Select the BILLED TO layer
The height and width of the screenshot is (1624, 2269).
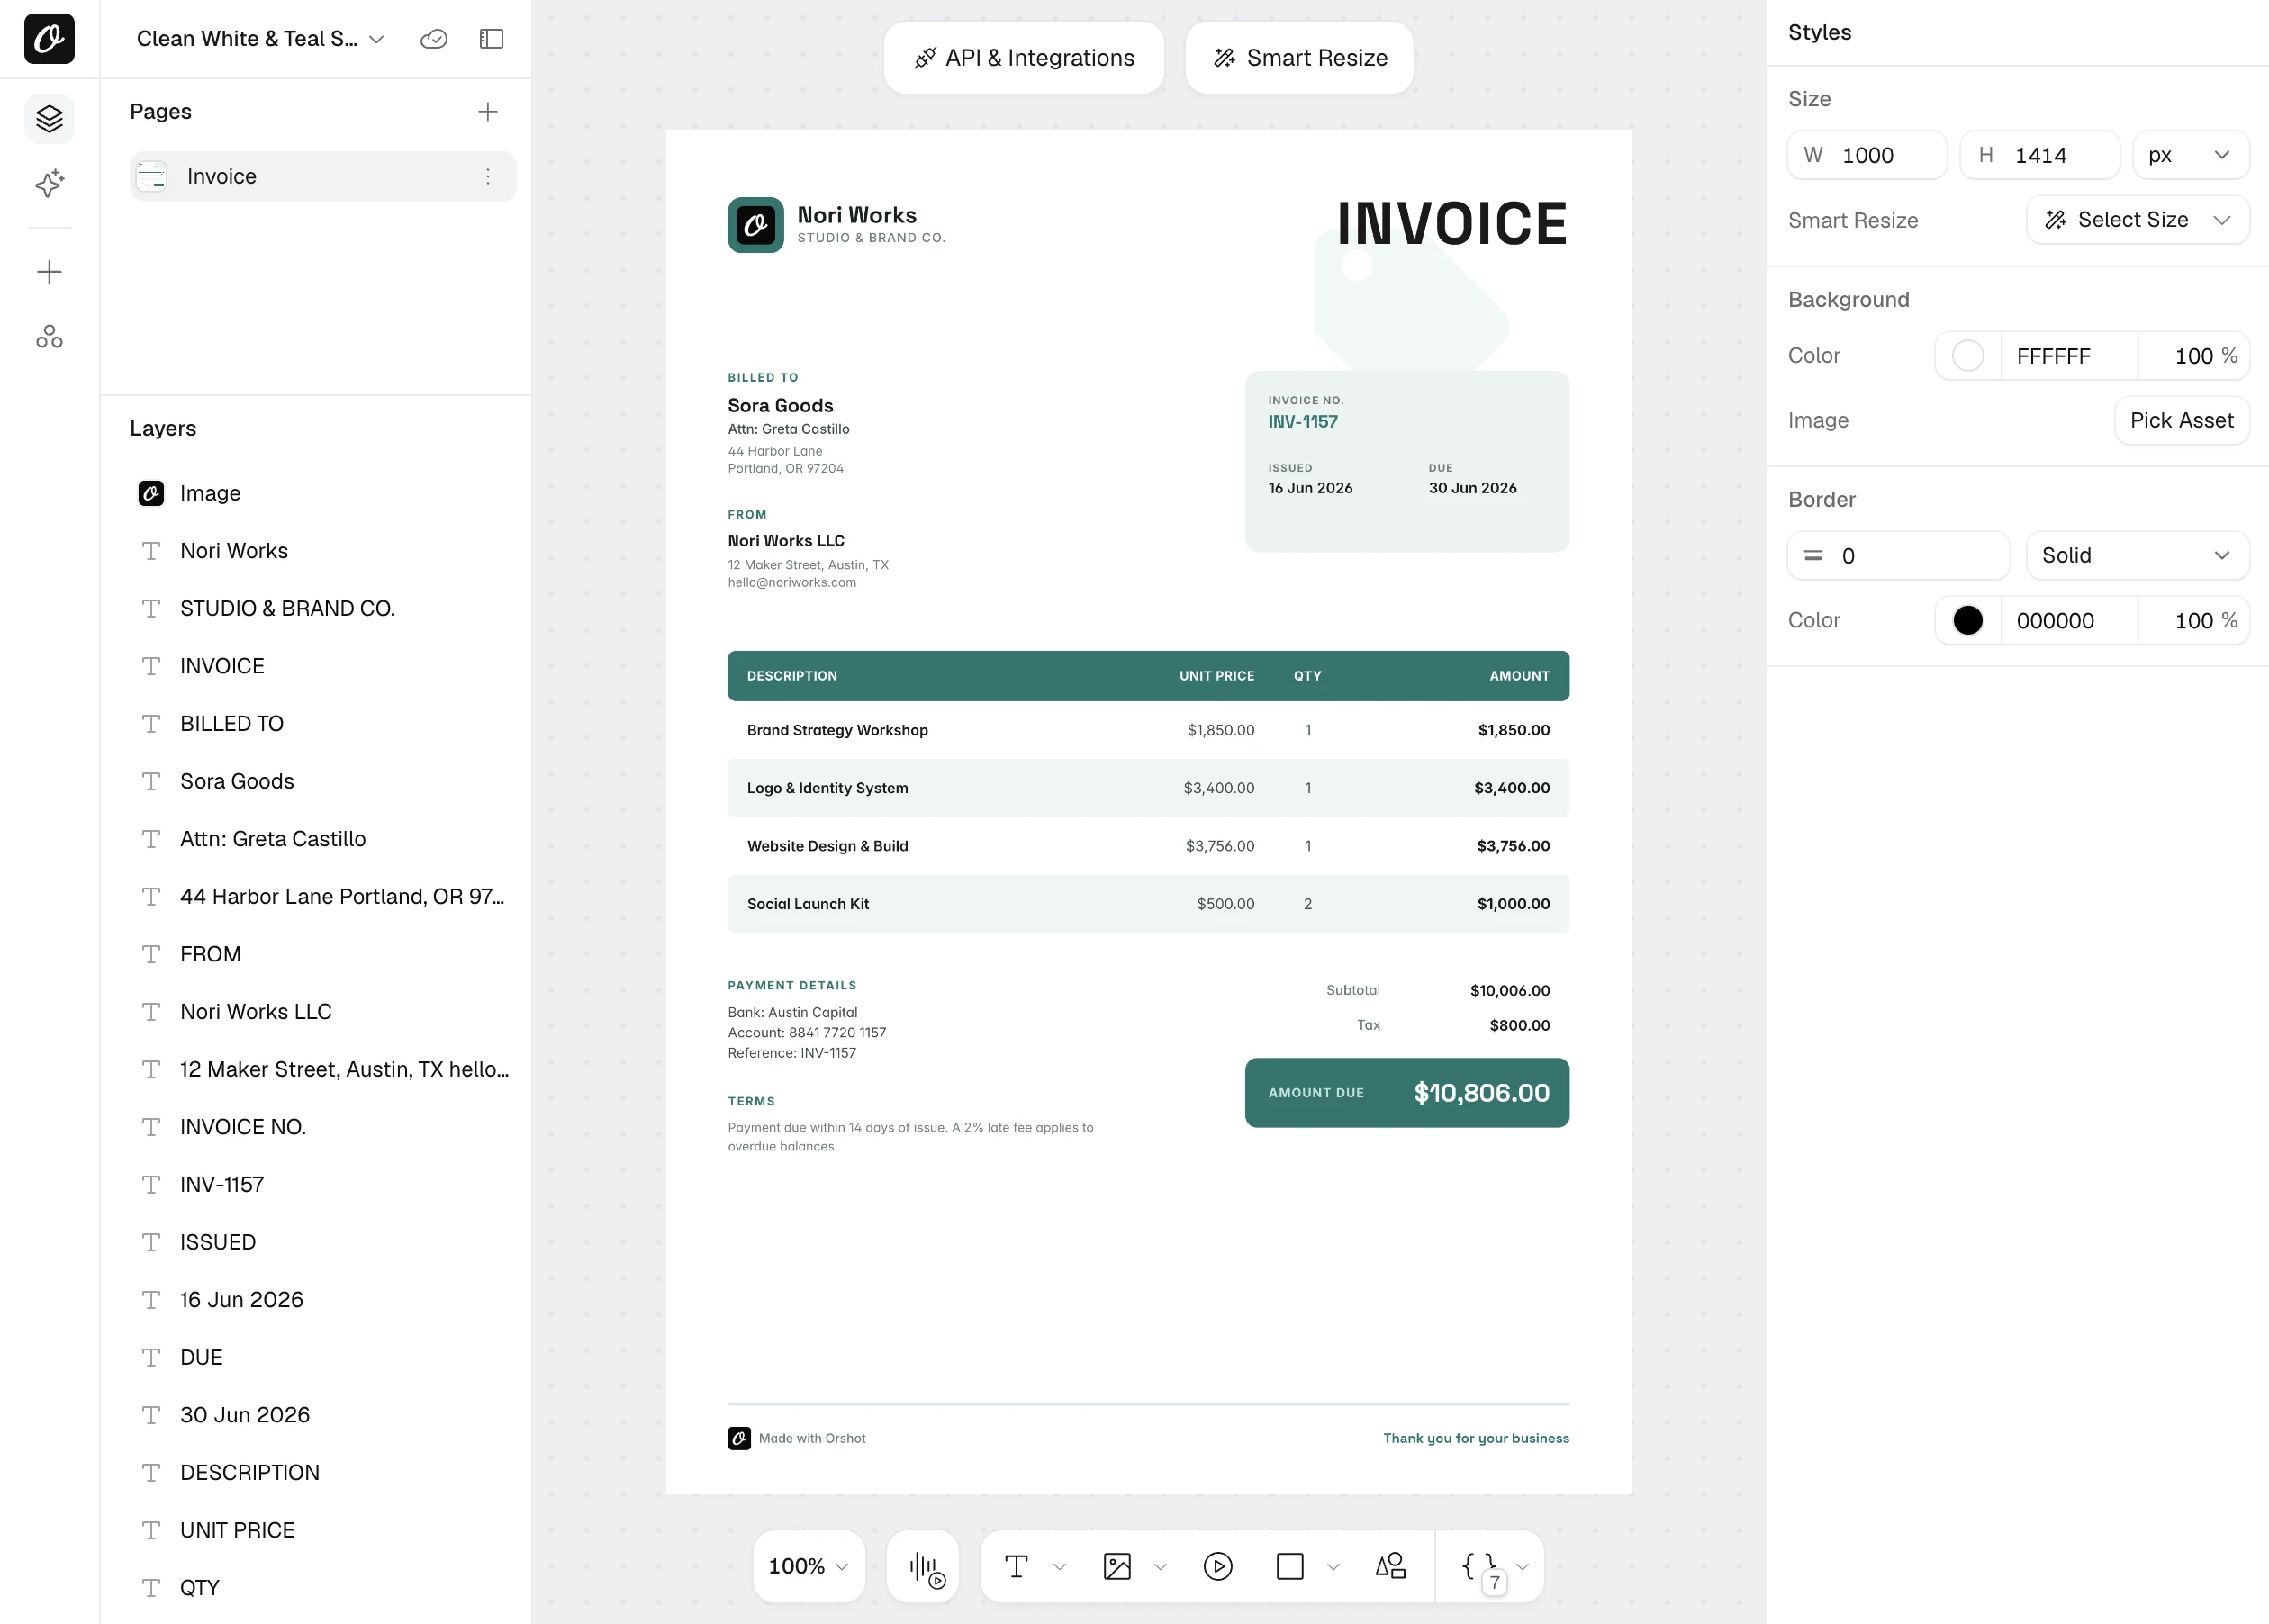tap(322, 724)
